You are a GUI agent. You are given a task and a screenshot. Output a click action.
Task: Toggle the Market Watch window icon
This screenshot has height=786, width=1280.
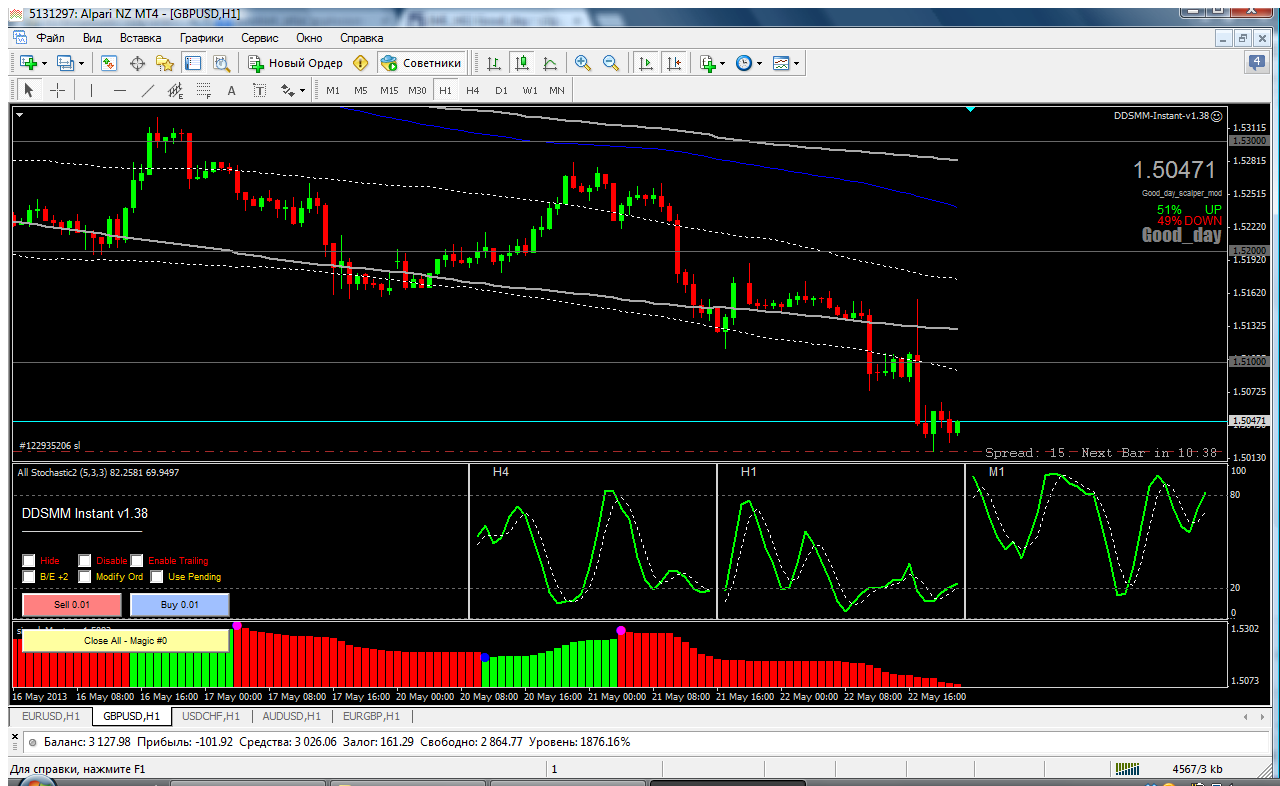point(109,63)
